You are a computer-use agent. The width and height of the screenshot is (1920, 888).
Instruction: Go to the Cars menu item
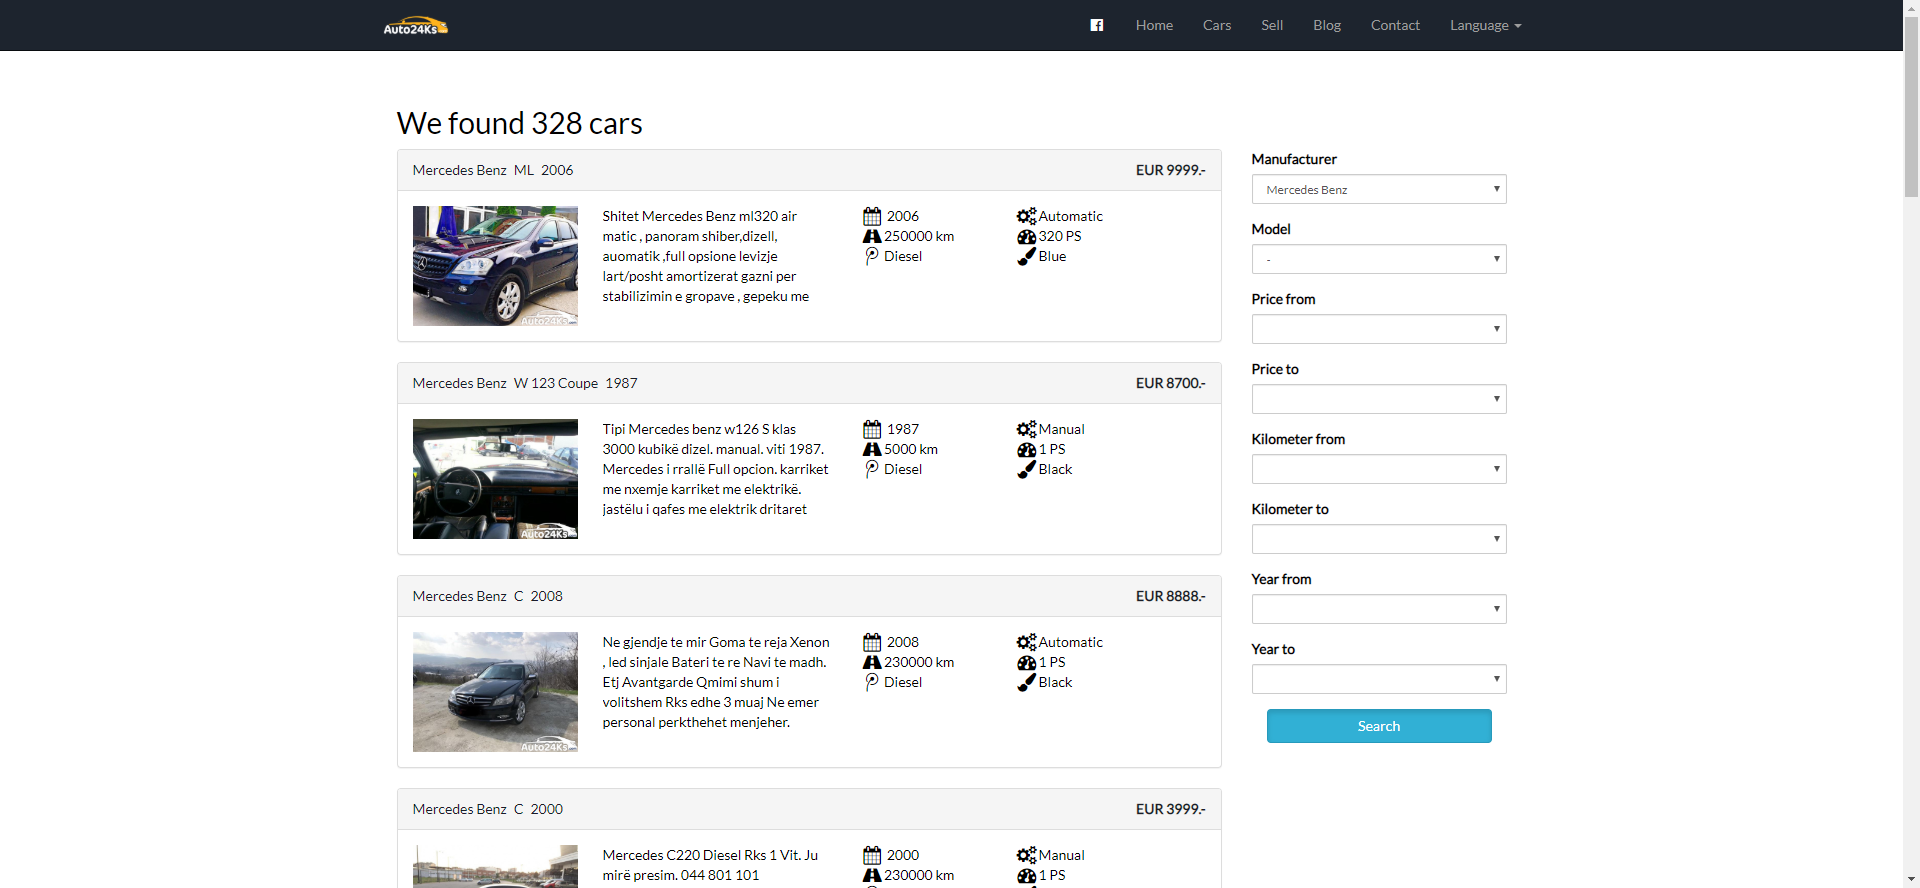pos(1217,25)
